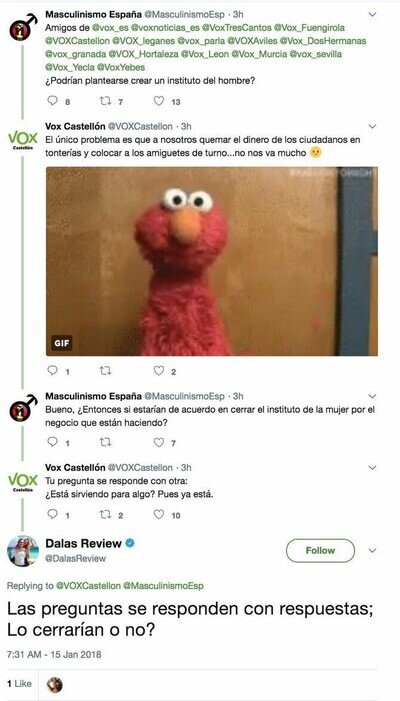Open Dalas Review profile picture
Viewport: 400px width, 701px height.
coord(23,551)
